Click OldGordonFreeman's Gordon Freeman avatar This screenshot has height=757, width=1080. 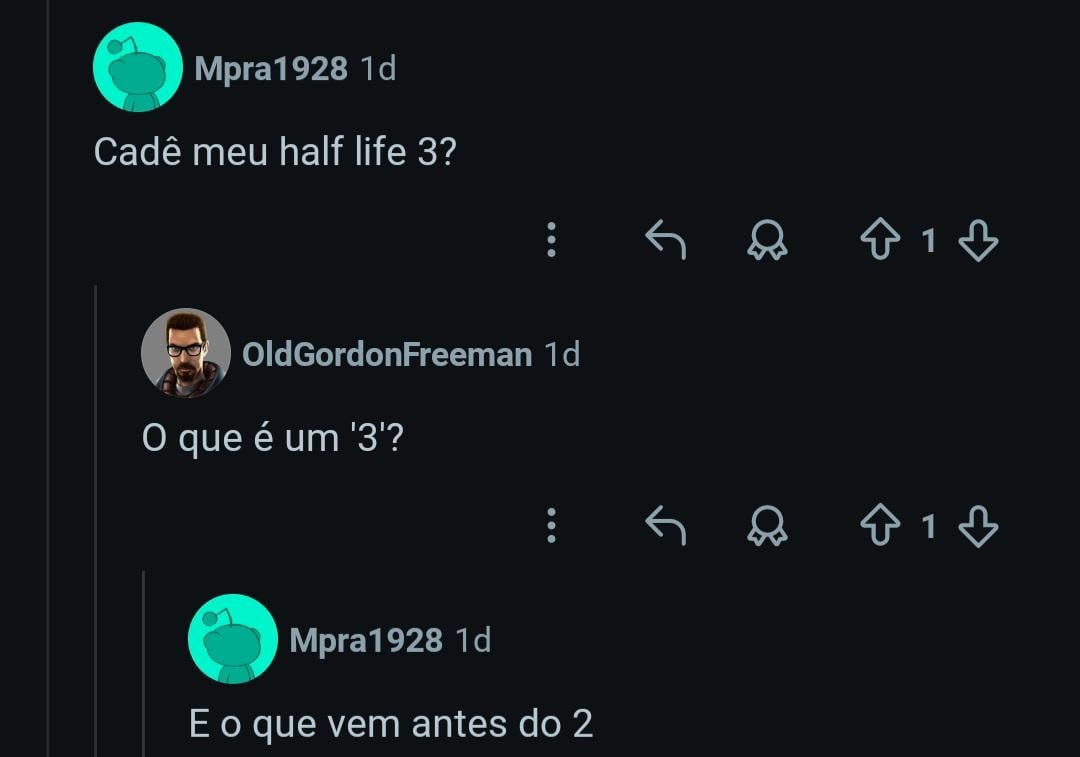click(x=186, y=353)
